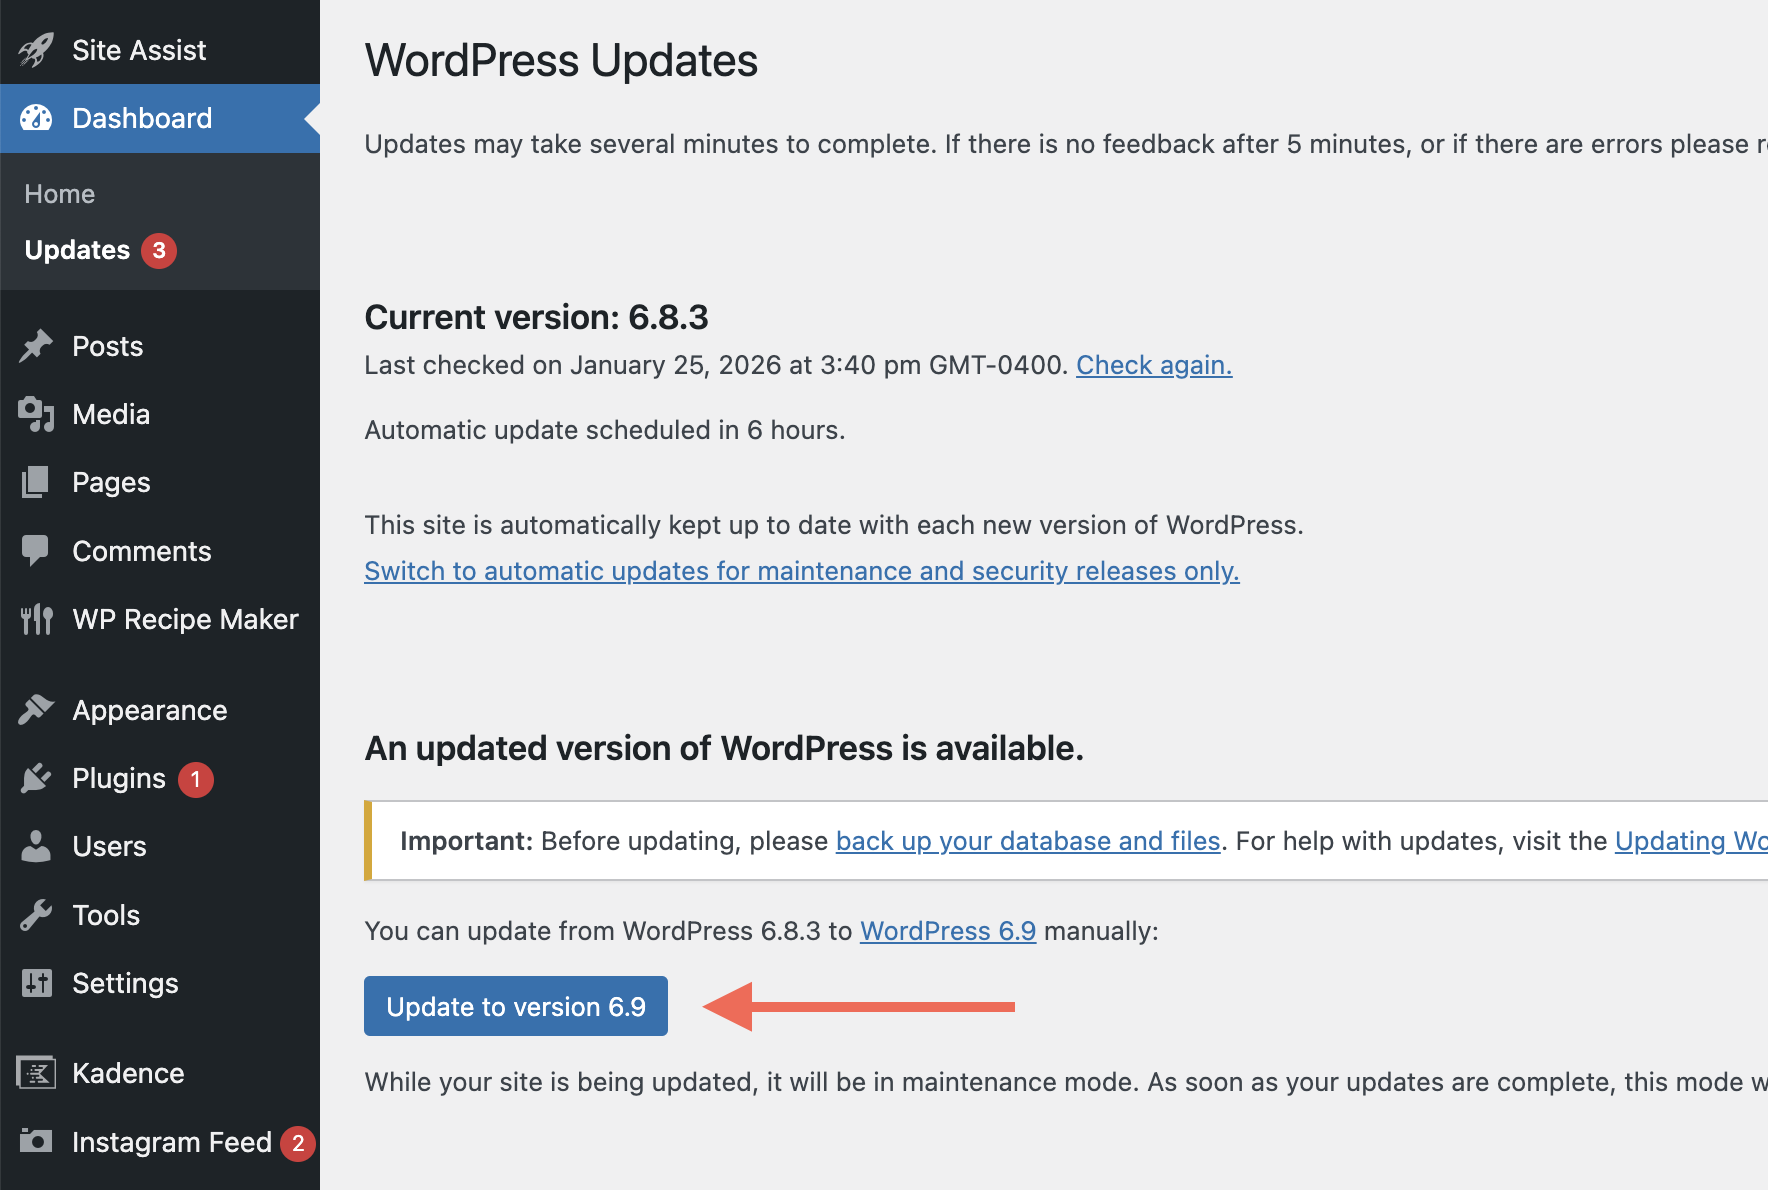
Task: Open the Kadence menu
Action: [160, 1073]
